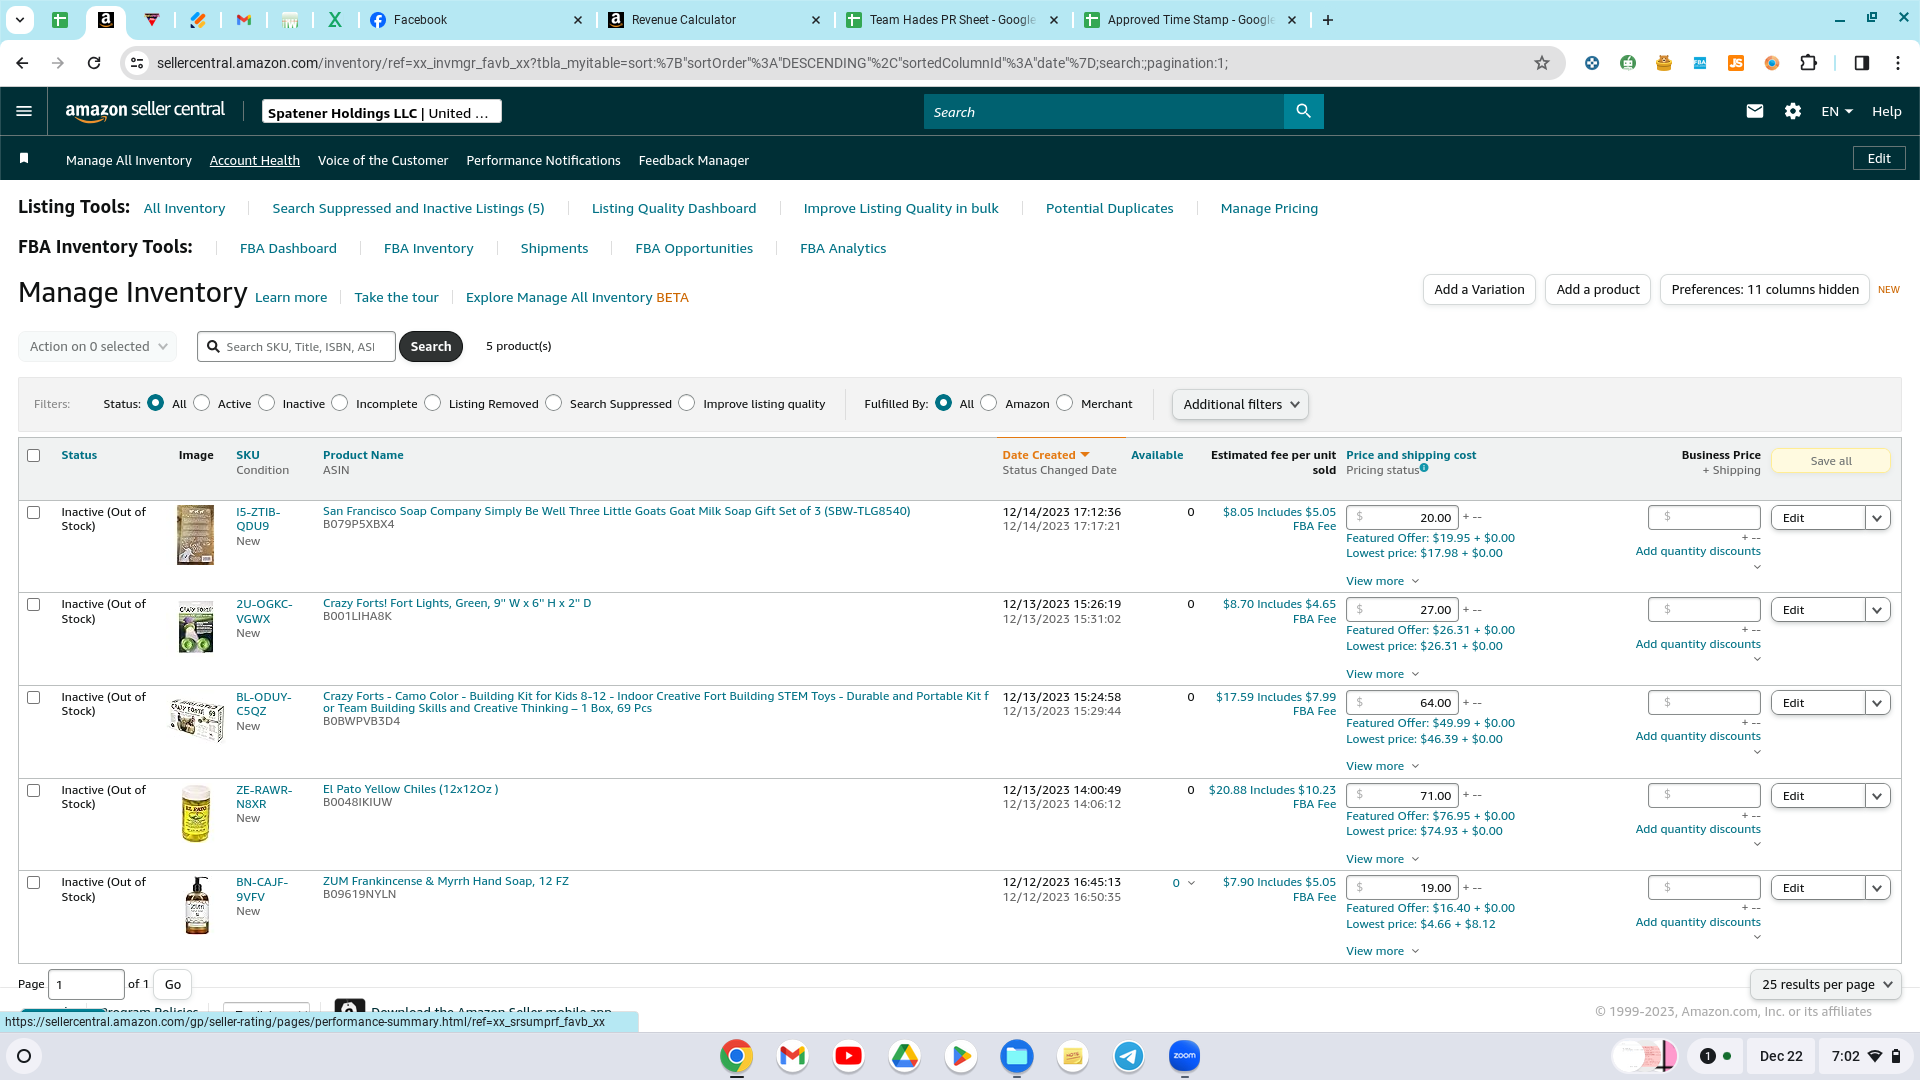The height and width of the screenshot is (1080, 1920).
Task: Click the SKU search input field
Action: 297,347
